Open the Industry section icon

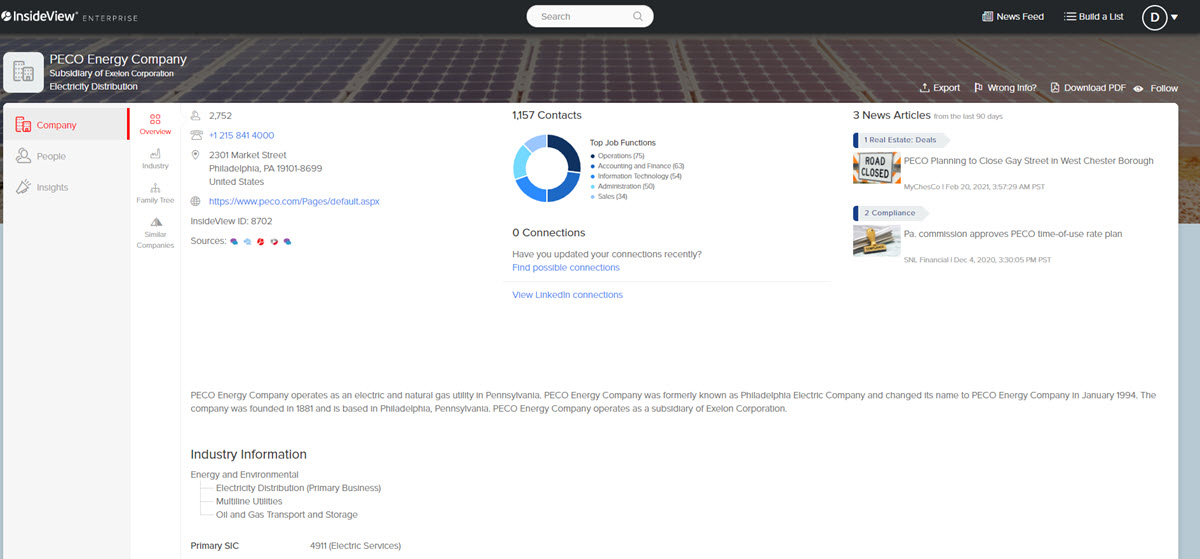[155, 155]
